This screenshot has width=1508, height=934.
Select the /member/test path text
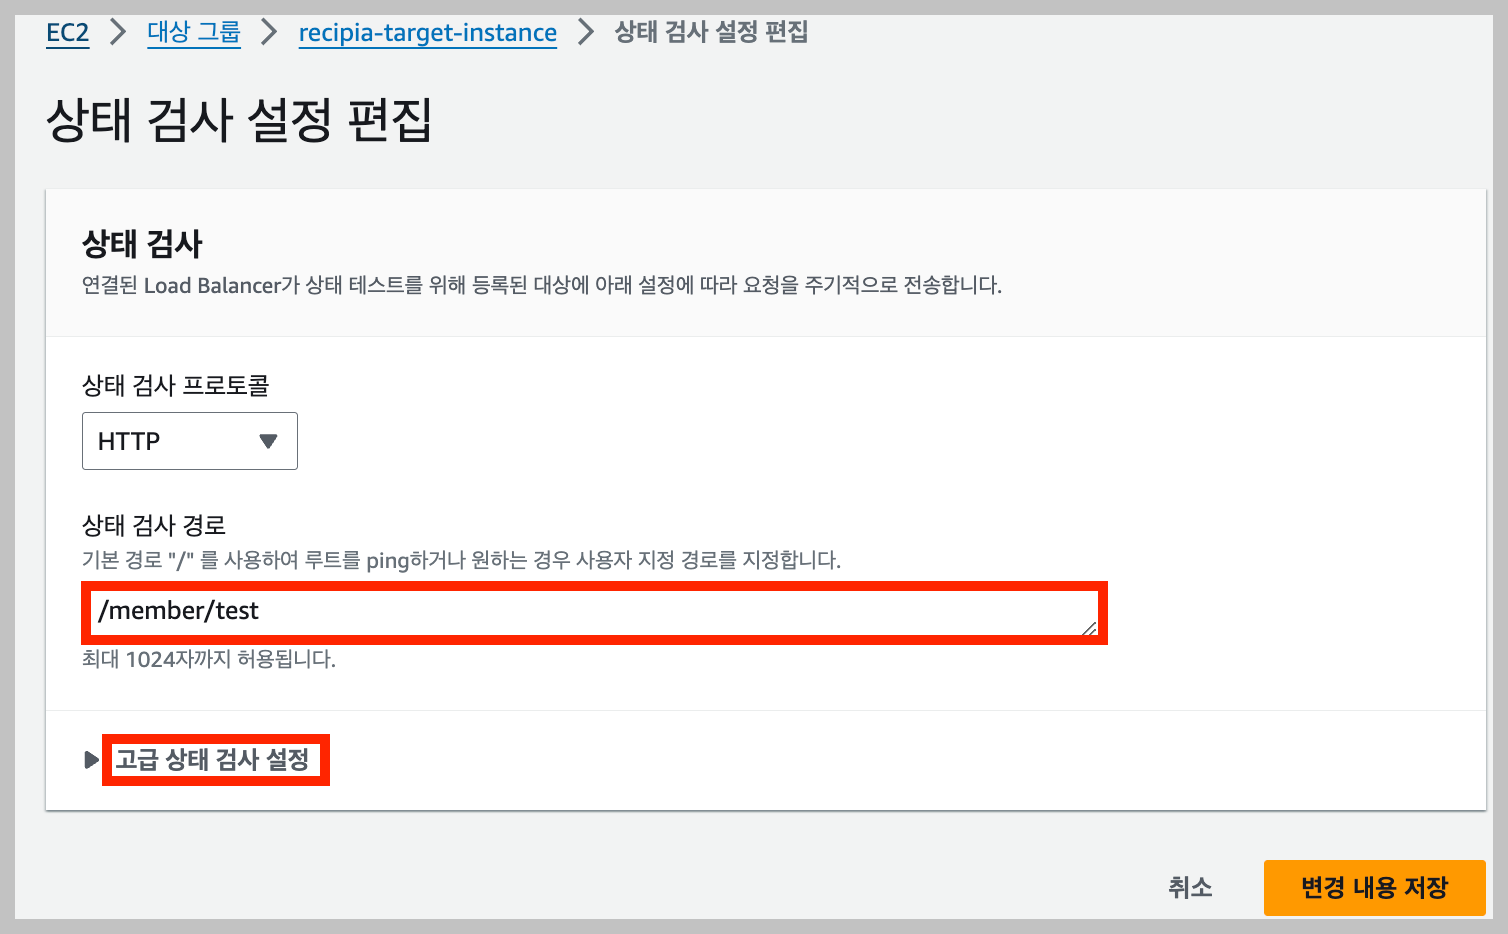pos(180,611)
